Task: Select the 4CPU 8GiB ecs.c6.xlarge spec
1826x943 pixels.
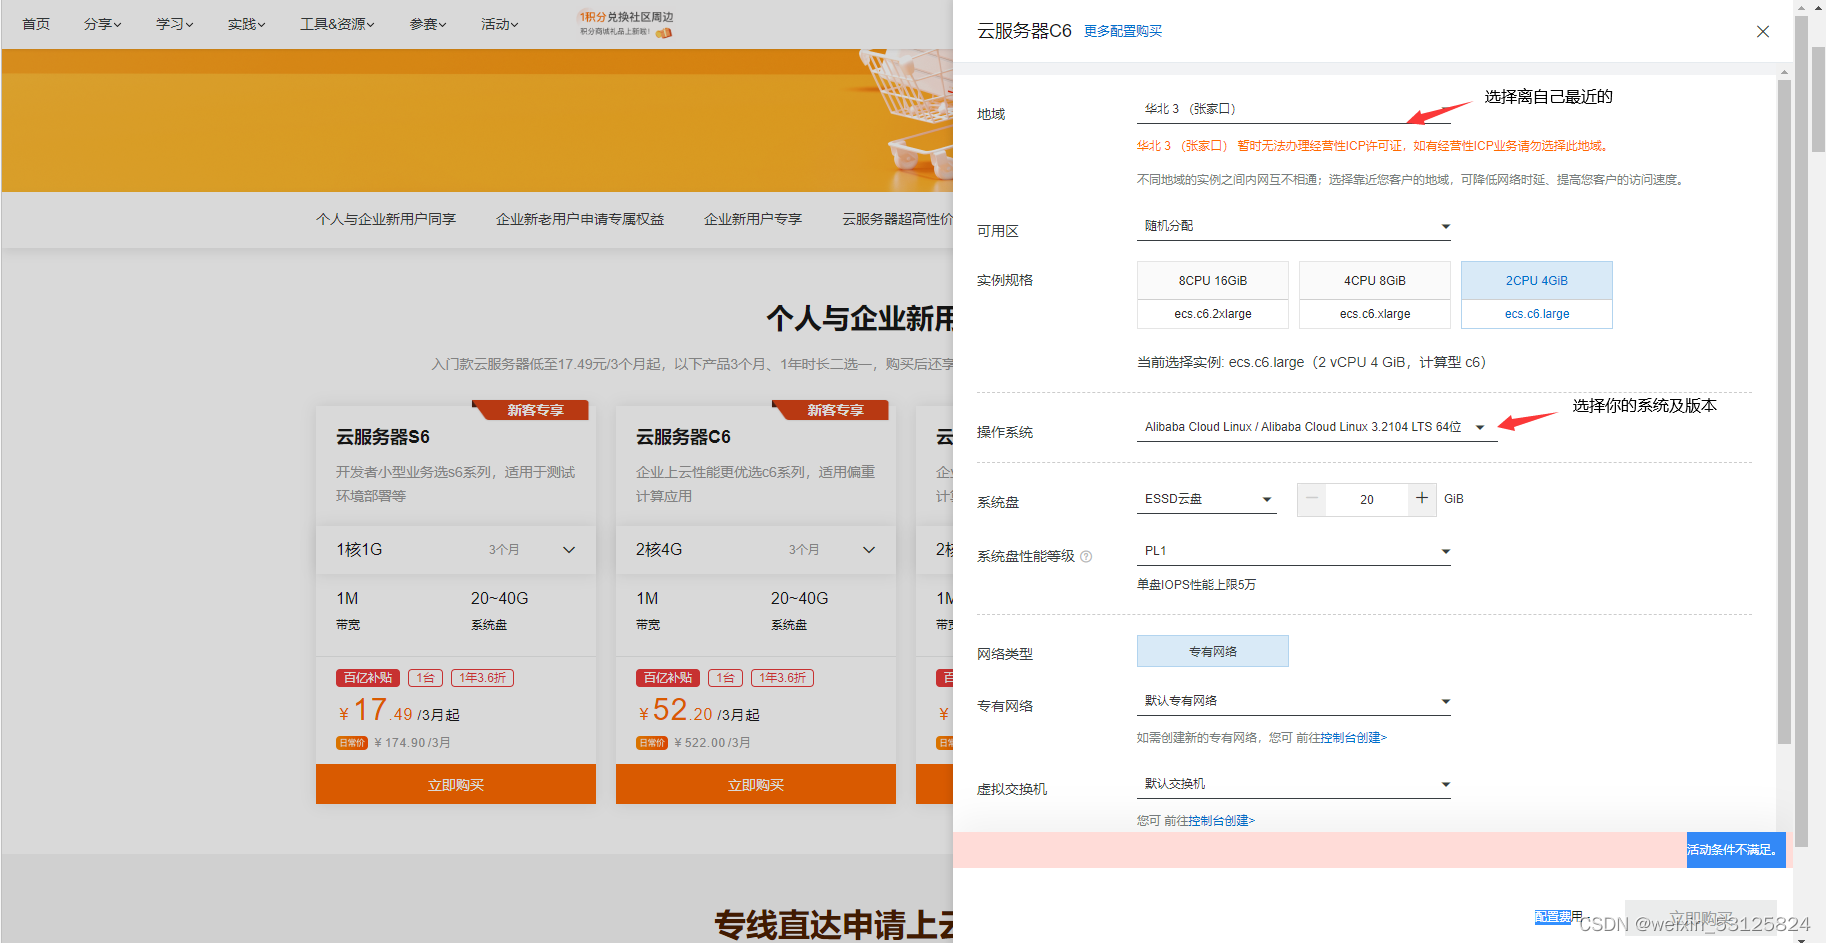Action: (x=1375, y=296)
